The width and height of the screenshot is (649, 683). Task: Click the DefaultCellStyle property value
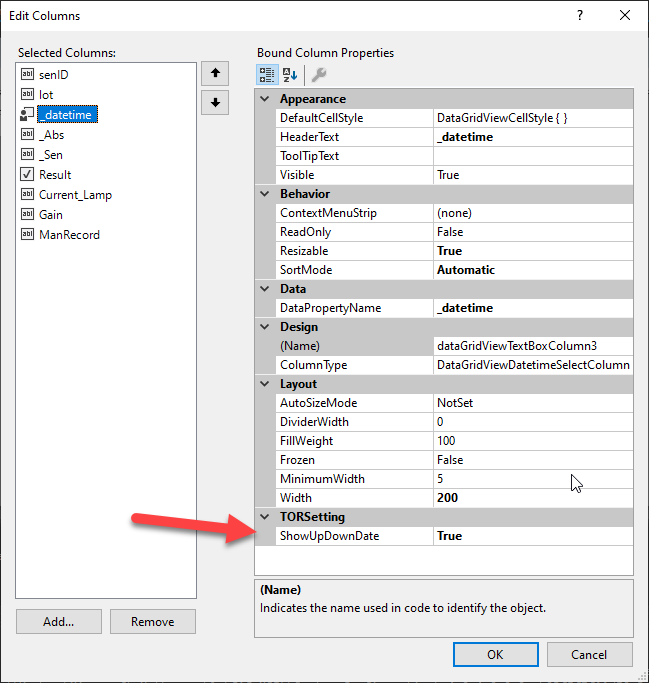pyautogui.click(x=533, y=118)
